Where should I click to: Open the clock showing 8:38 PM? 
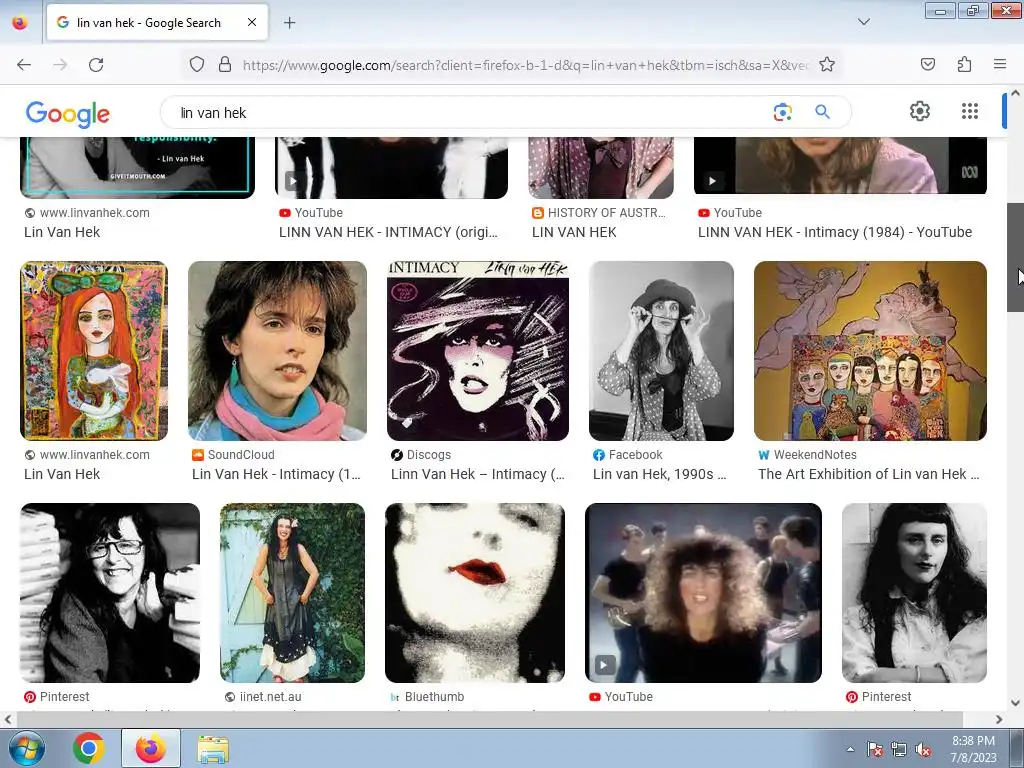(x=974, y=749)
